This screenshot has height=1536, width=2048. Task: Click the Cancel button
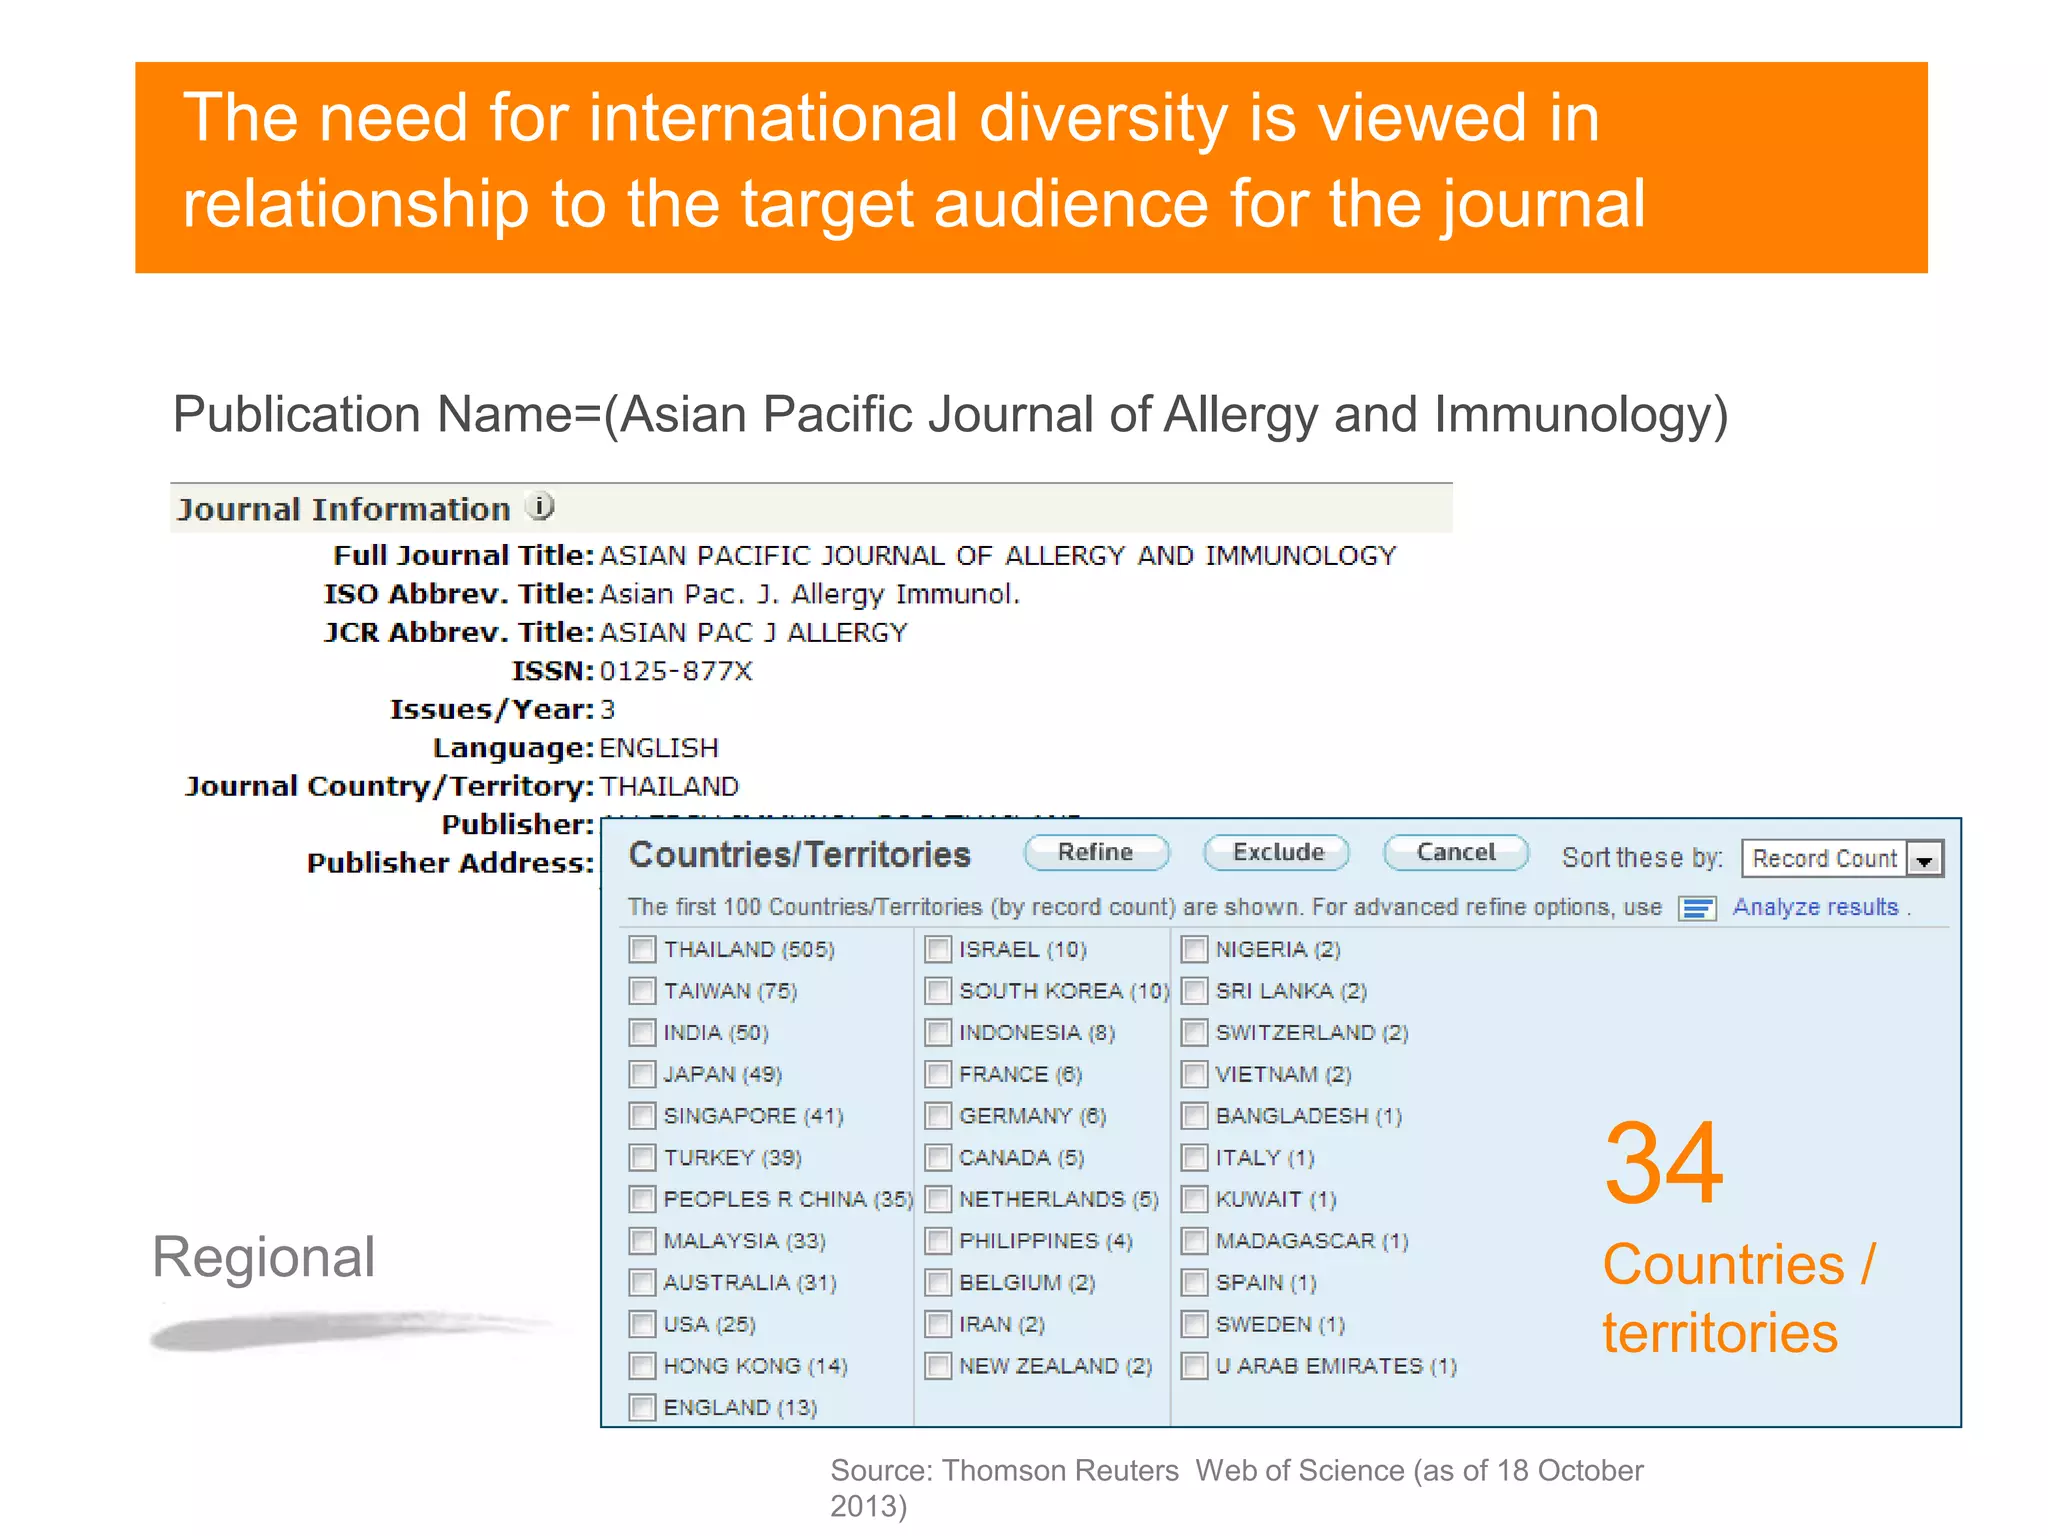coord(1456,853)
